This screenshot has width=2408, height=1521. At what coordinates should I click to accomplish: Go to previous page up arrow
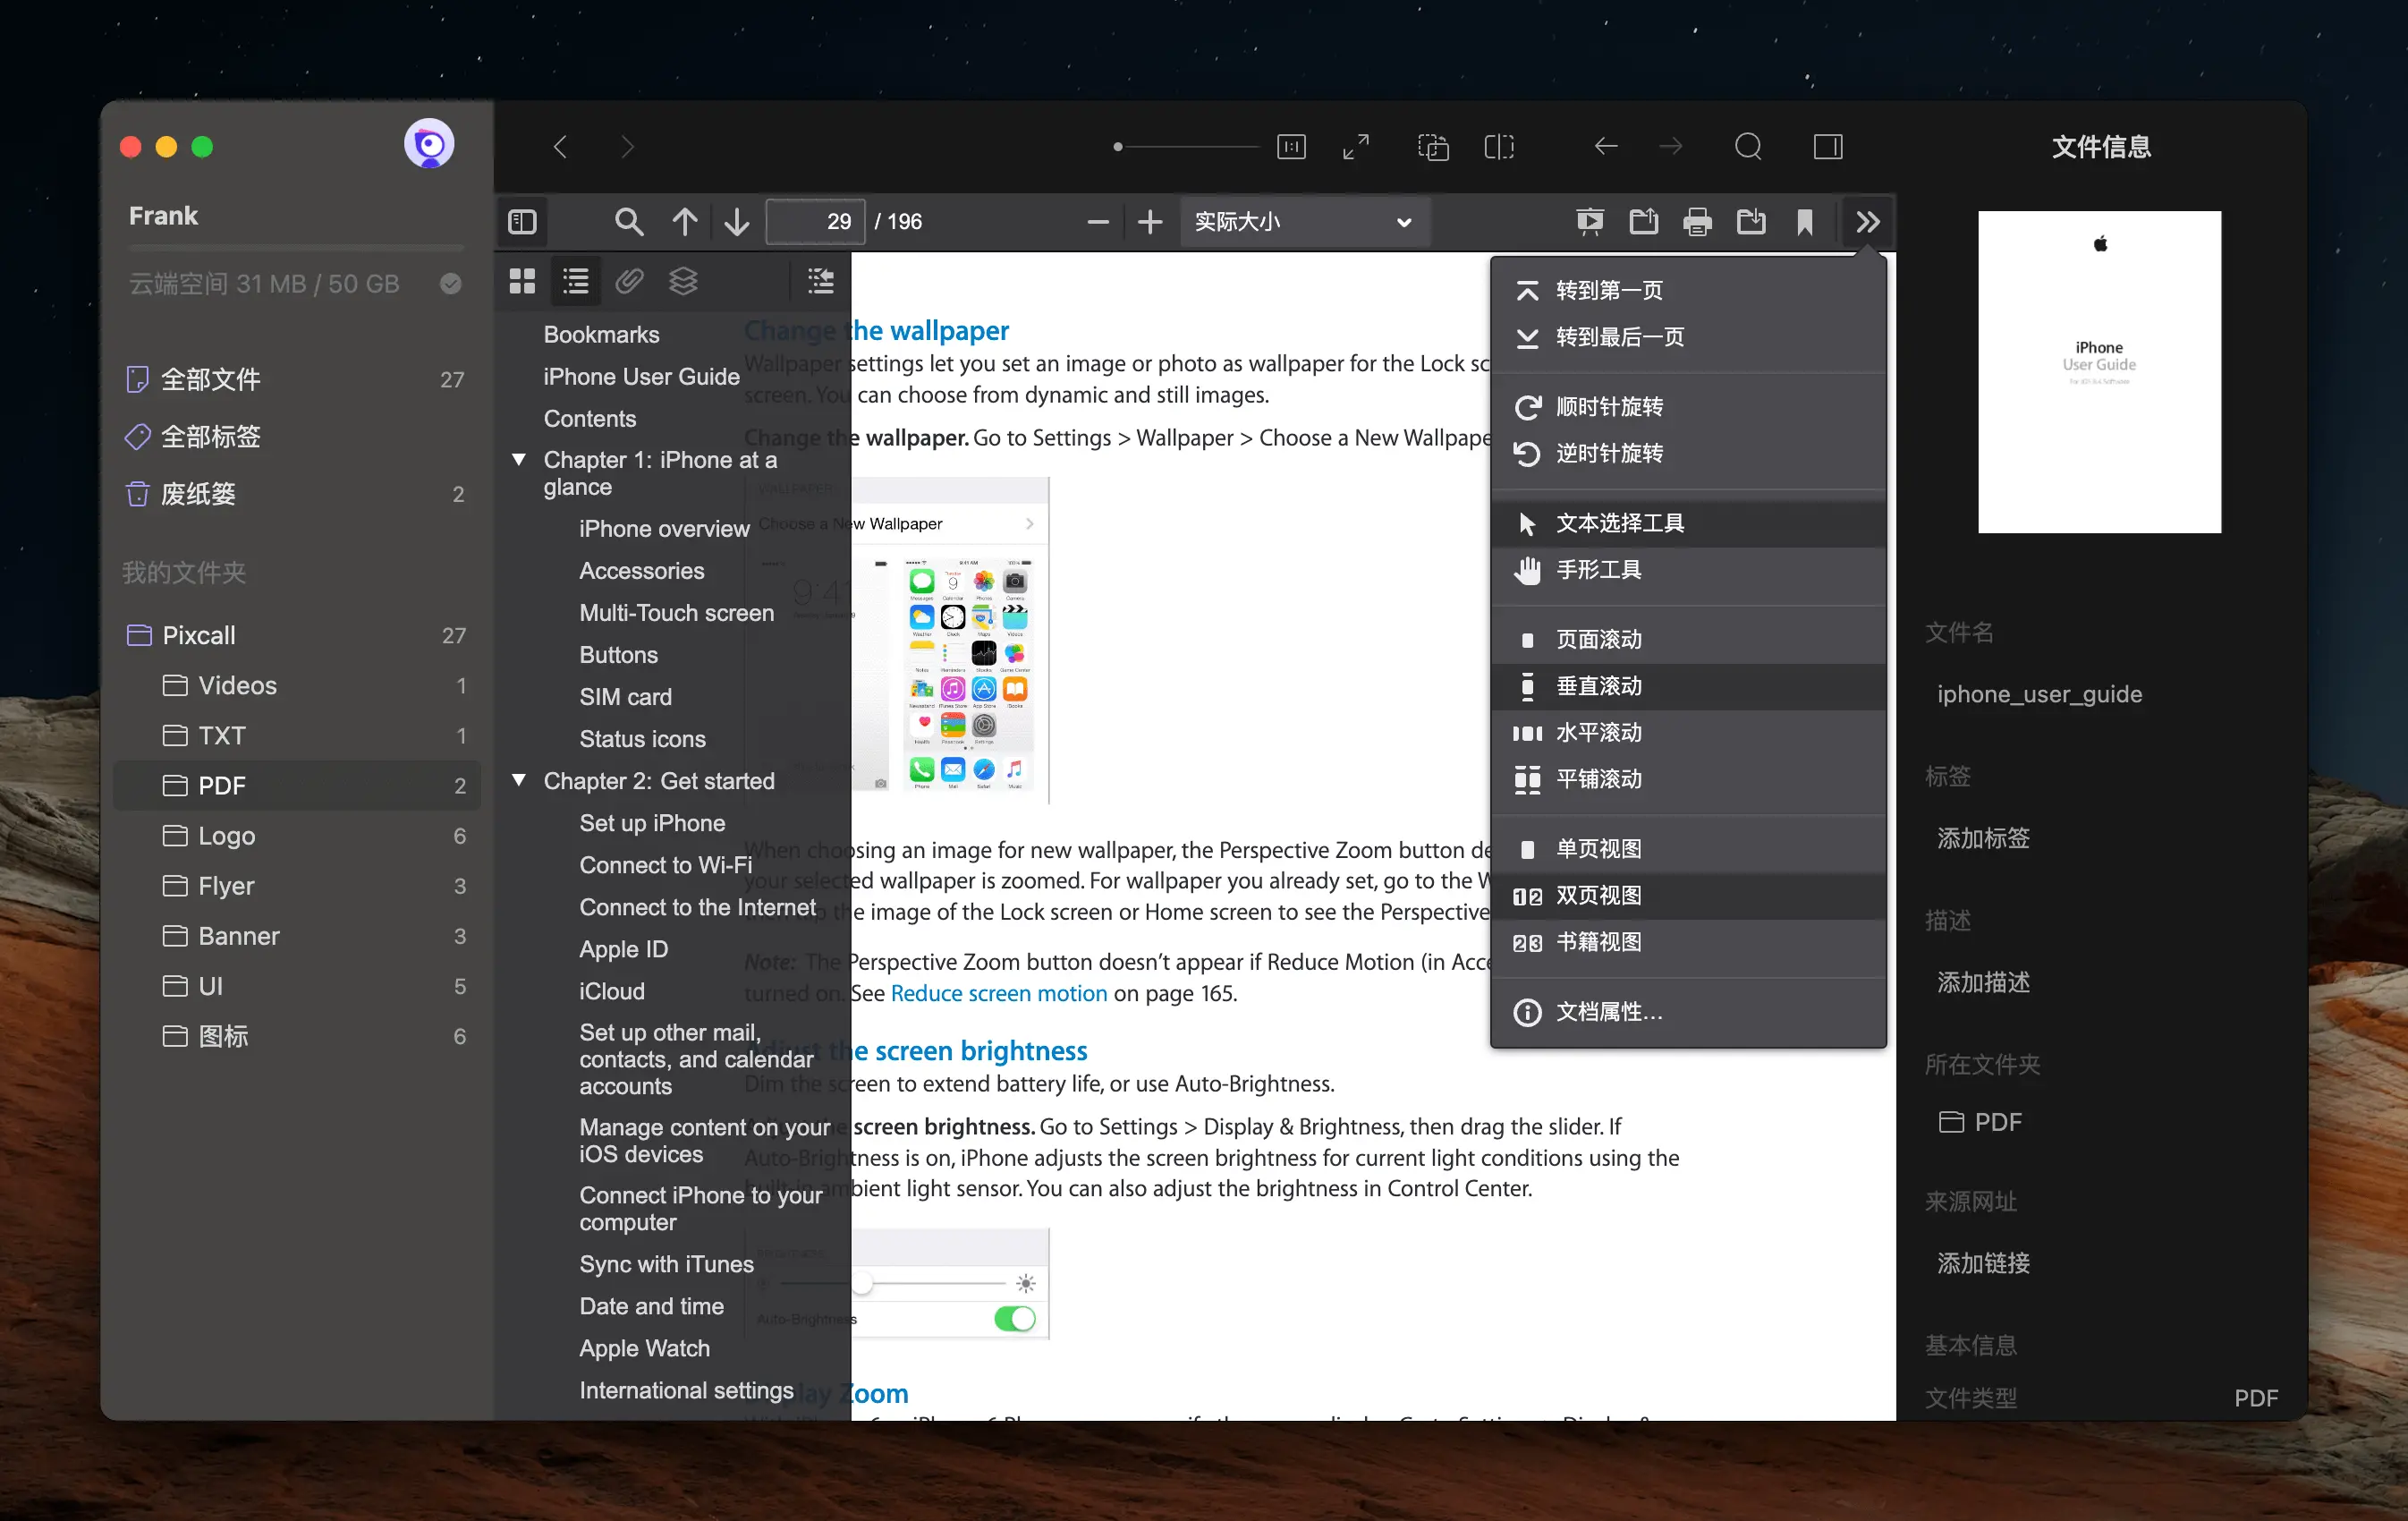click(x=684, y=221)
